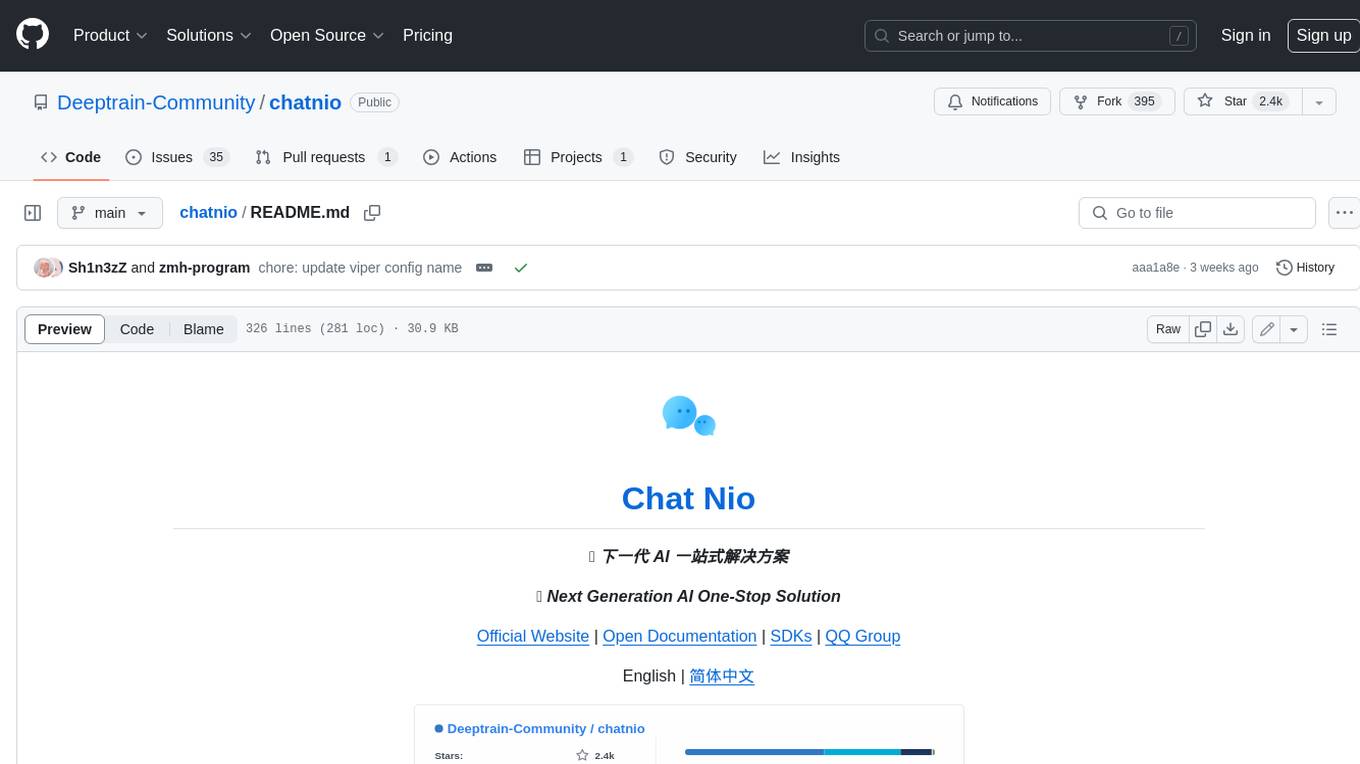Open the star lists dropdown arrow
Screen dimensions: 1360x764
(1319, 102)
